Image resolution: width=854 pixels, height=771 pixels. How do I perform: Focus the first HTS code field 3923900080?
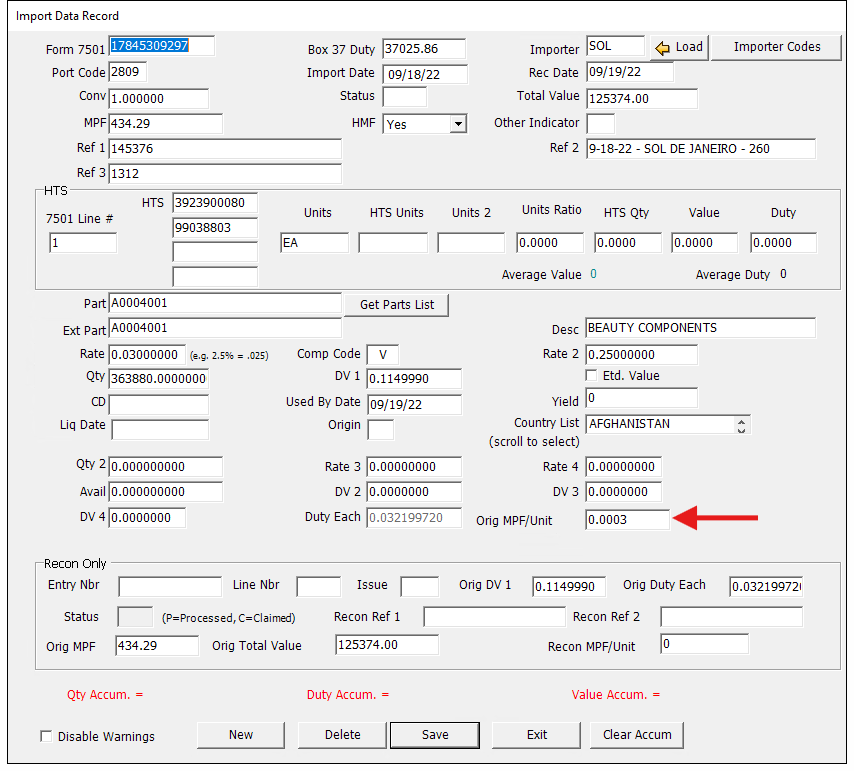[x=215, y=203]
